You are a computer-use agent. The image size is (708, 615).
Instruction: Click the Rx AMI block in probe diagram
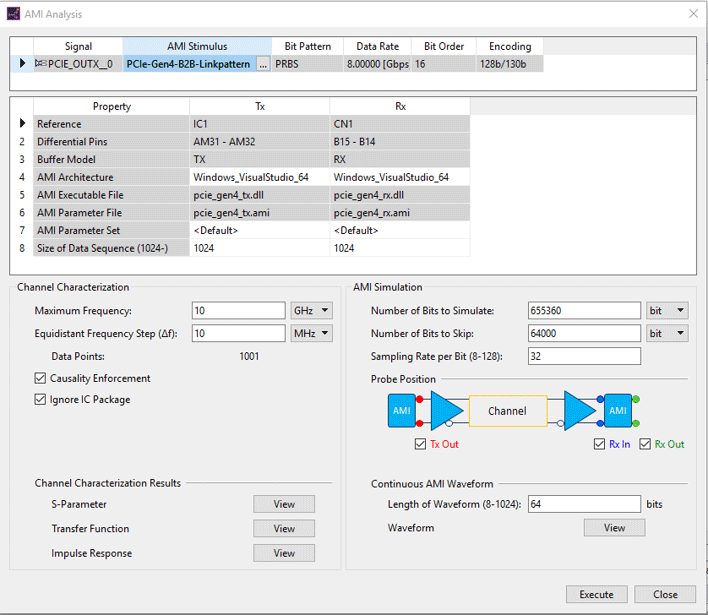tap(618, 411)
